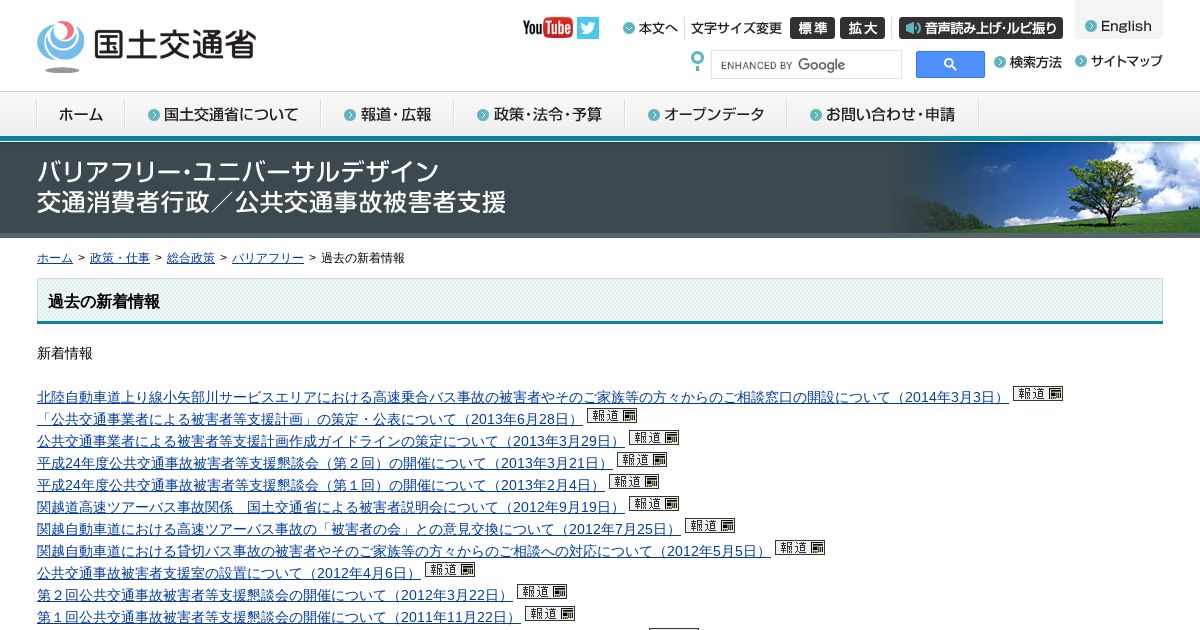Click バリアフリー in the breadcrumb
This screenshot has width=1200, height=630.
coord(268,258)
